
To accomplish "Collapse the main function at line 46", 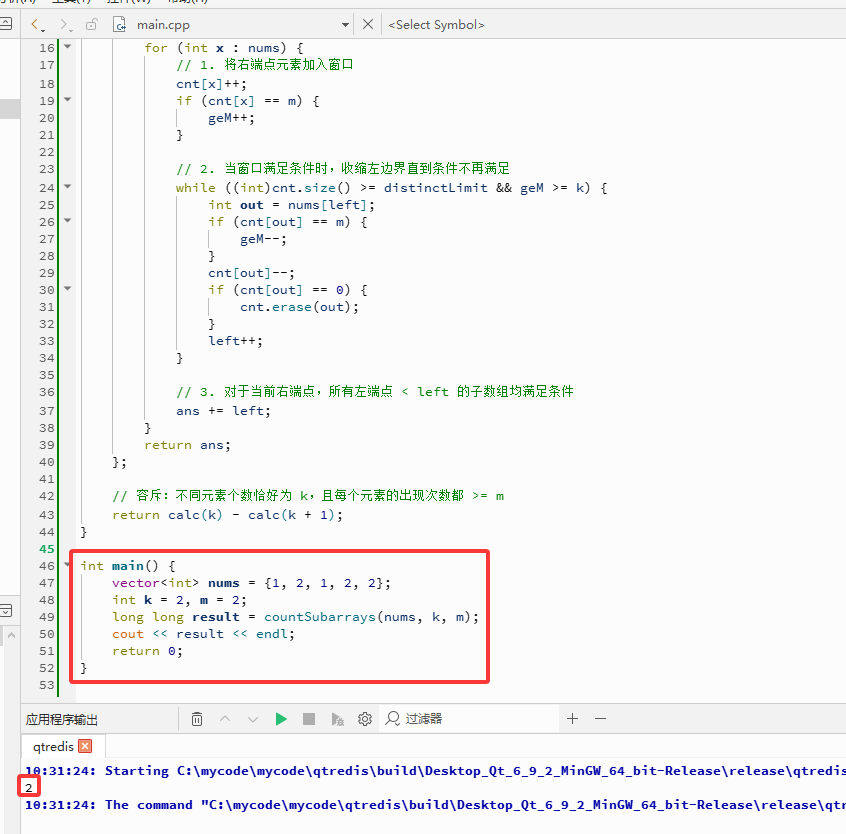I will [68, 565].
